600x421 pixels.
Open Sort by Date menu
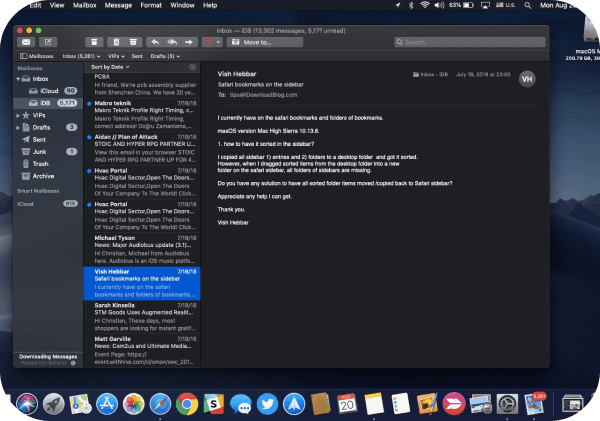110,67
